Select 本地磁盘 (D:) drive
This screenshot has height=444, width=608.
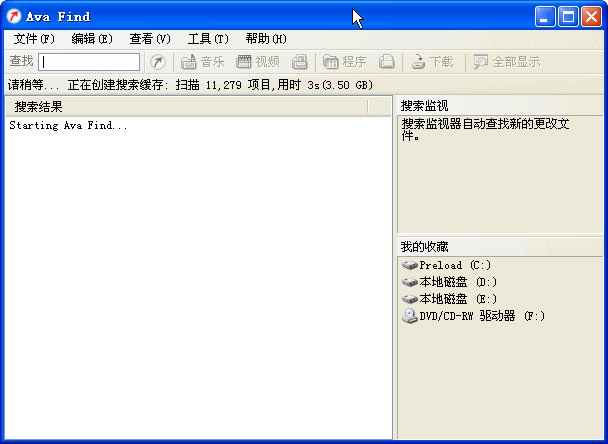458,282
